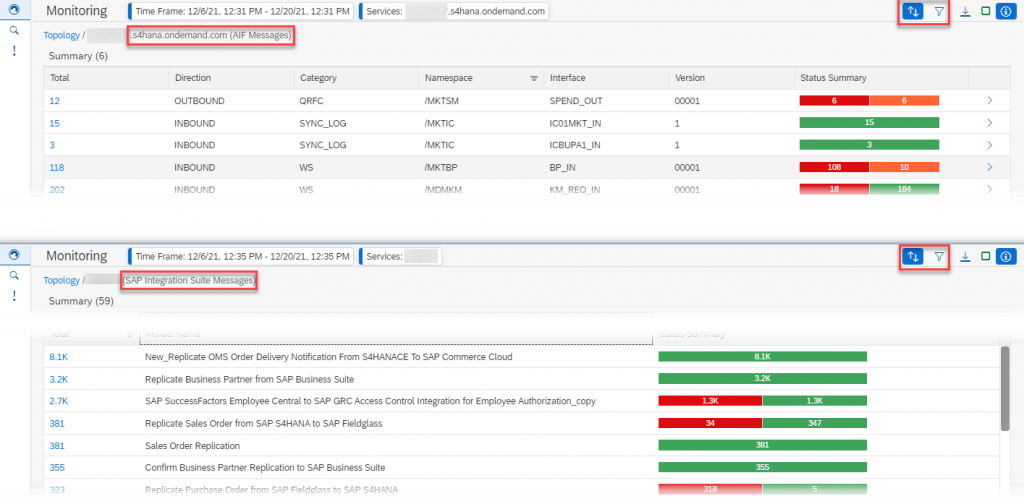The height and width of the screenshot is (504, 1024).
Task: Open the Namespace column sort dropdown icon
Action: (x=534, y=78)
